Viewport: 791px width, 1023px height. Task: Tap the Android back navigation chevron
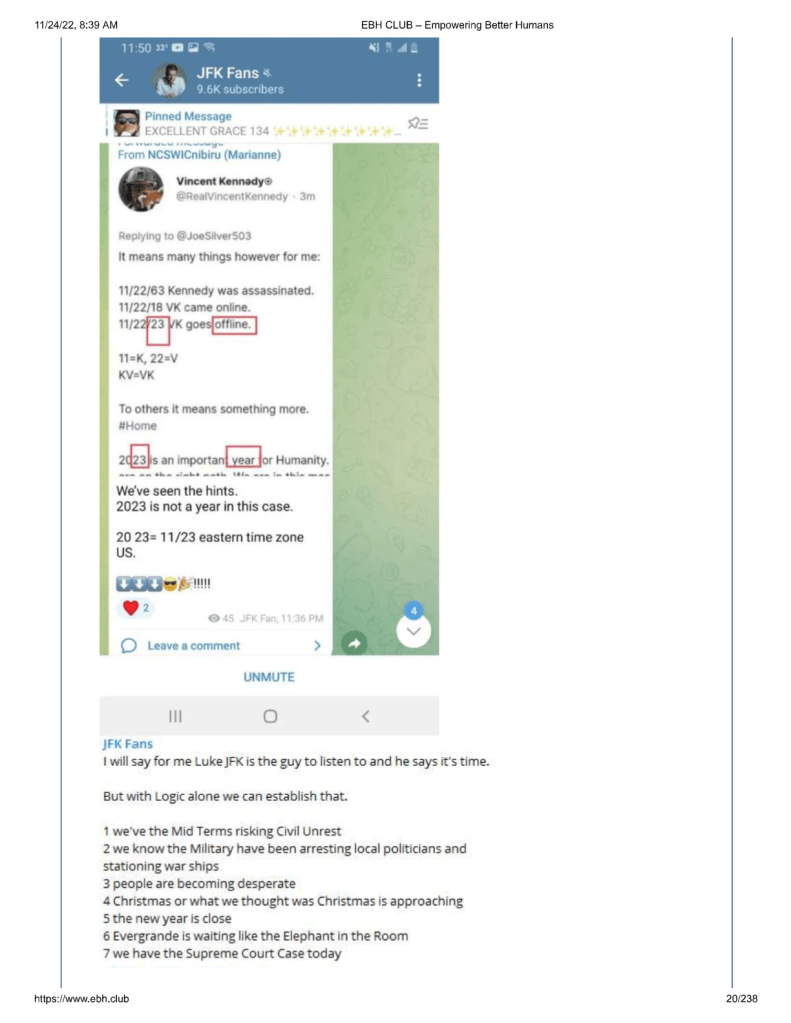[x=365, y=716]
